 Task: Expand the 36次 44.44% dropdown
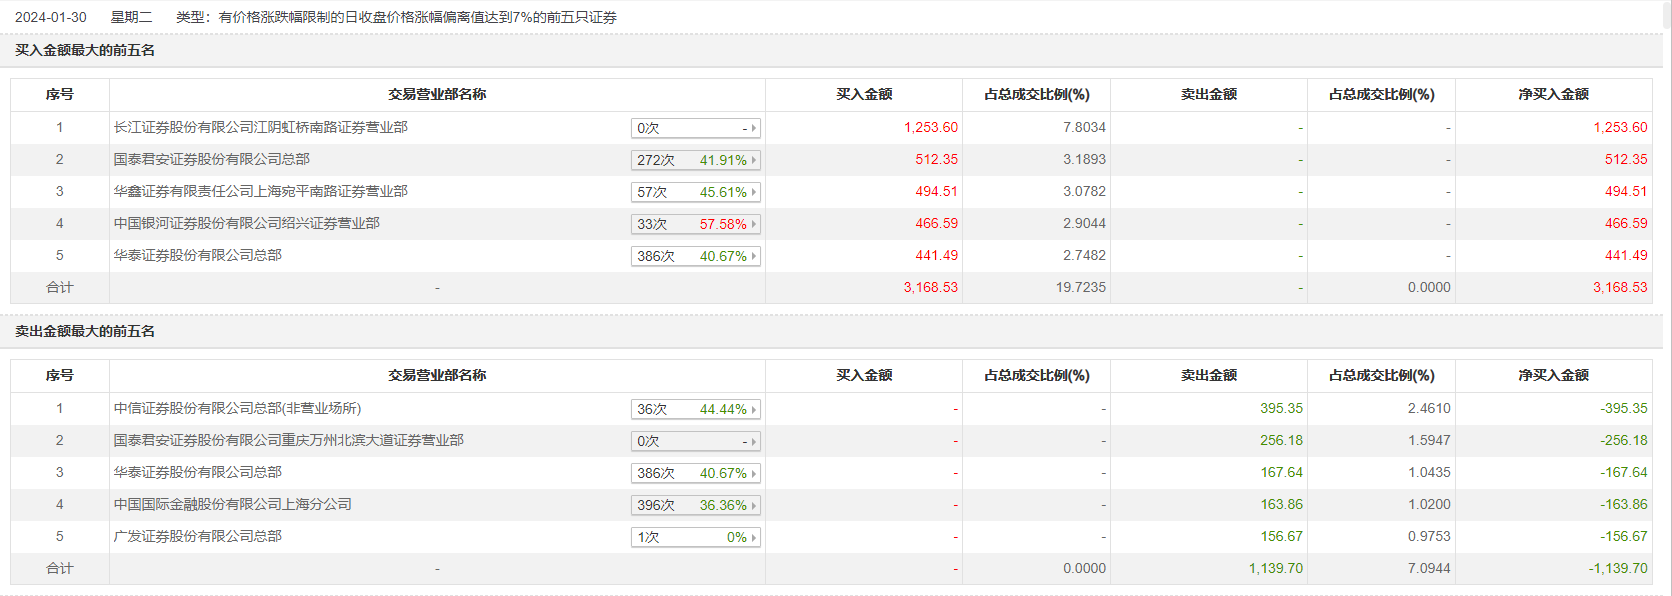point(696,409)
